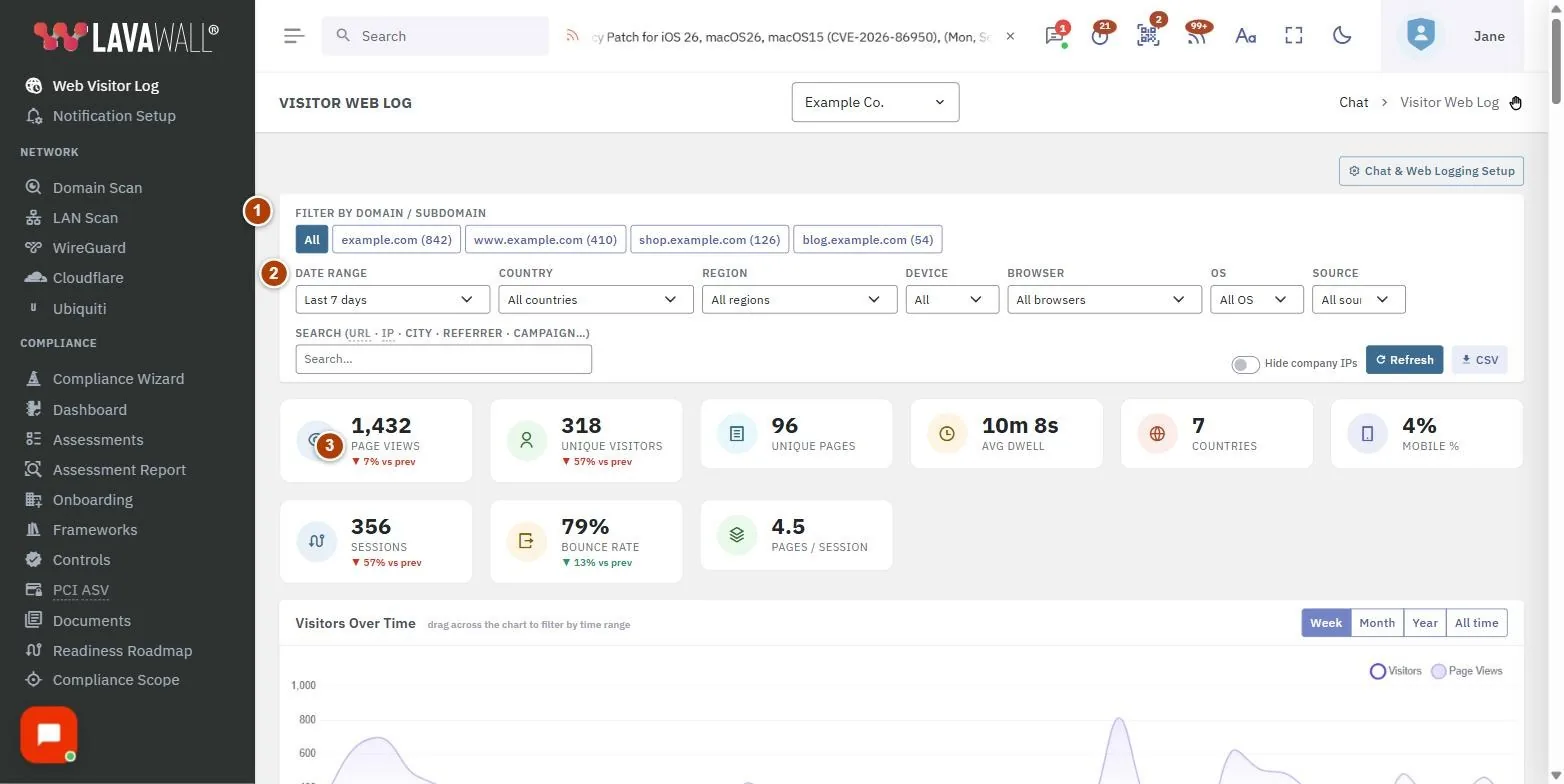Open Compliance Wizard

click(x=105, y=379)
